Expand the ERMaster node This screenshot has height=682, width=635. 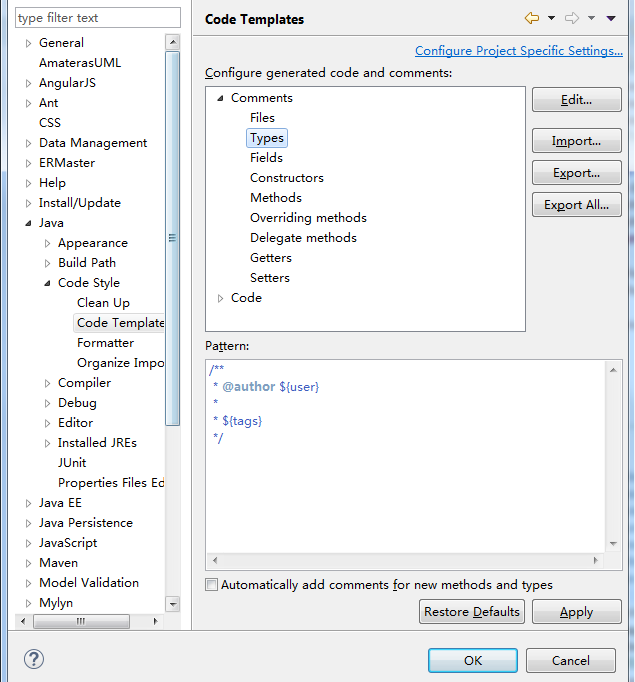pyautogui.click(x=28, y=163)
